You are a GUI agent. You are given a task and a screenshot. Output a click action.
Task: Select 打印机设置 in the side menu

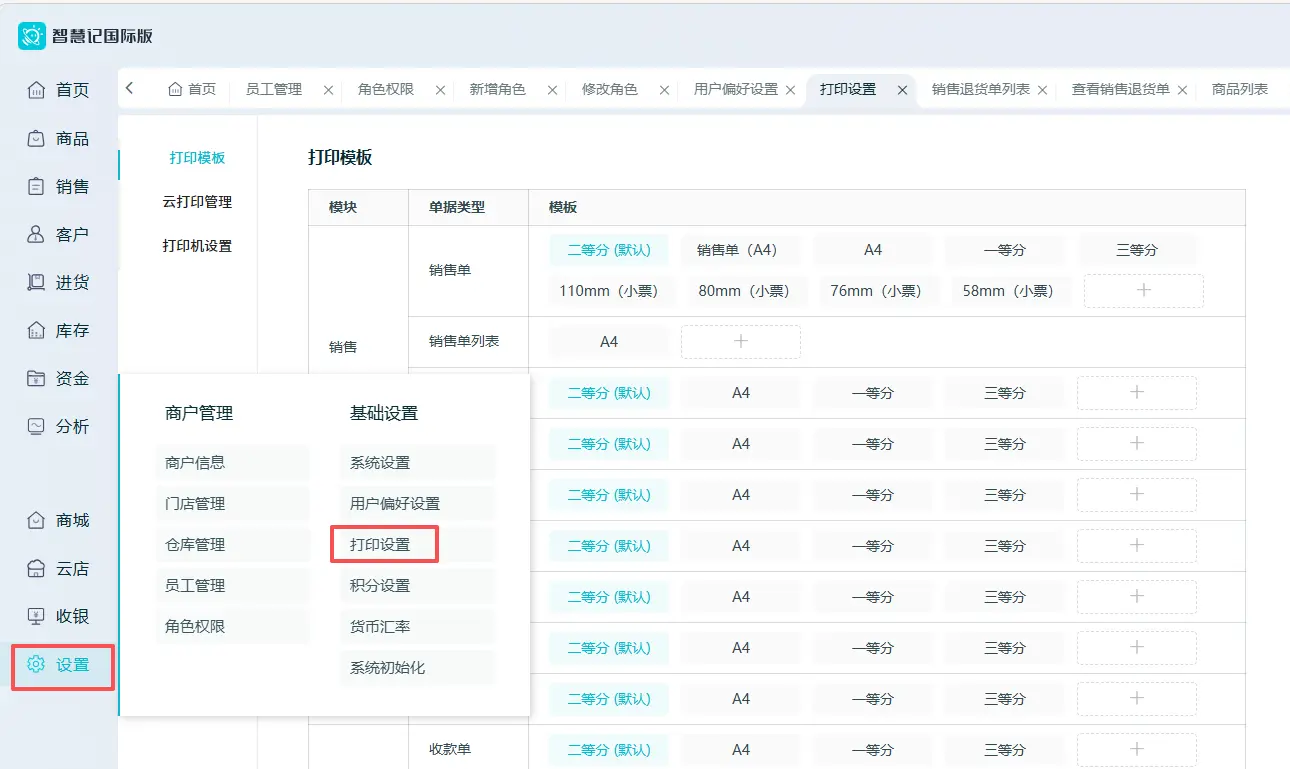pos(197,246)
